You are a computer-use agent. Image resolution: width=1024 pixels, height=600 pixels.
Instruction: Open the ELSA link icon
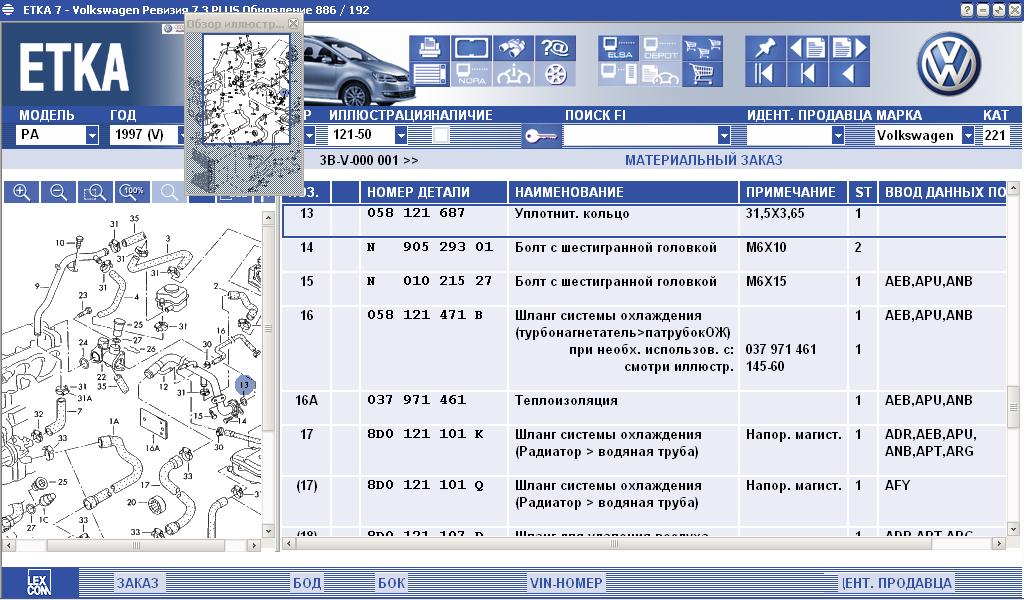618,48
